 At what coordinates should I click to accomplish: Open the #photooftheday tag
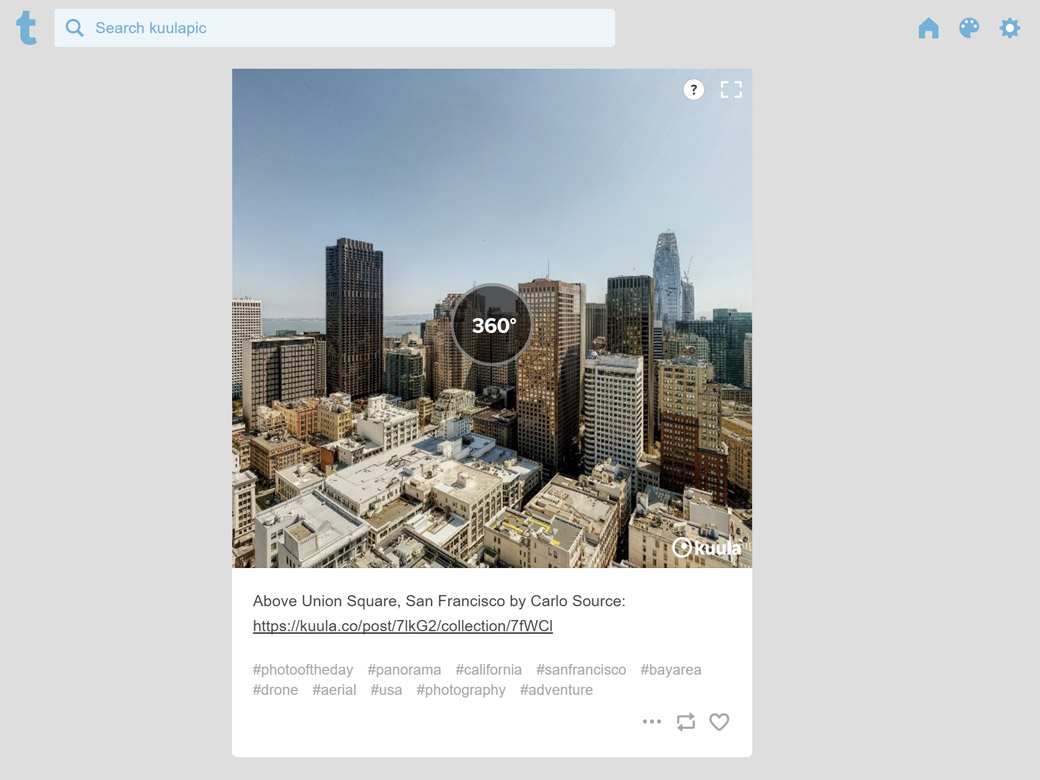tap(303, 670)
